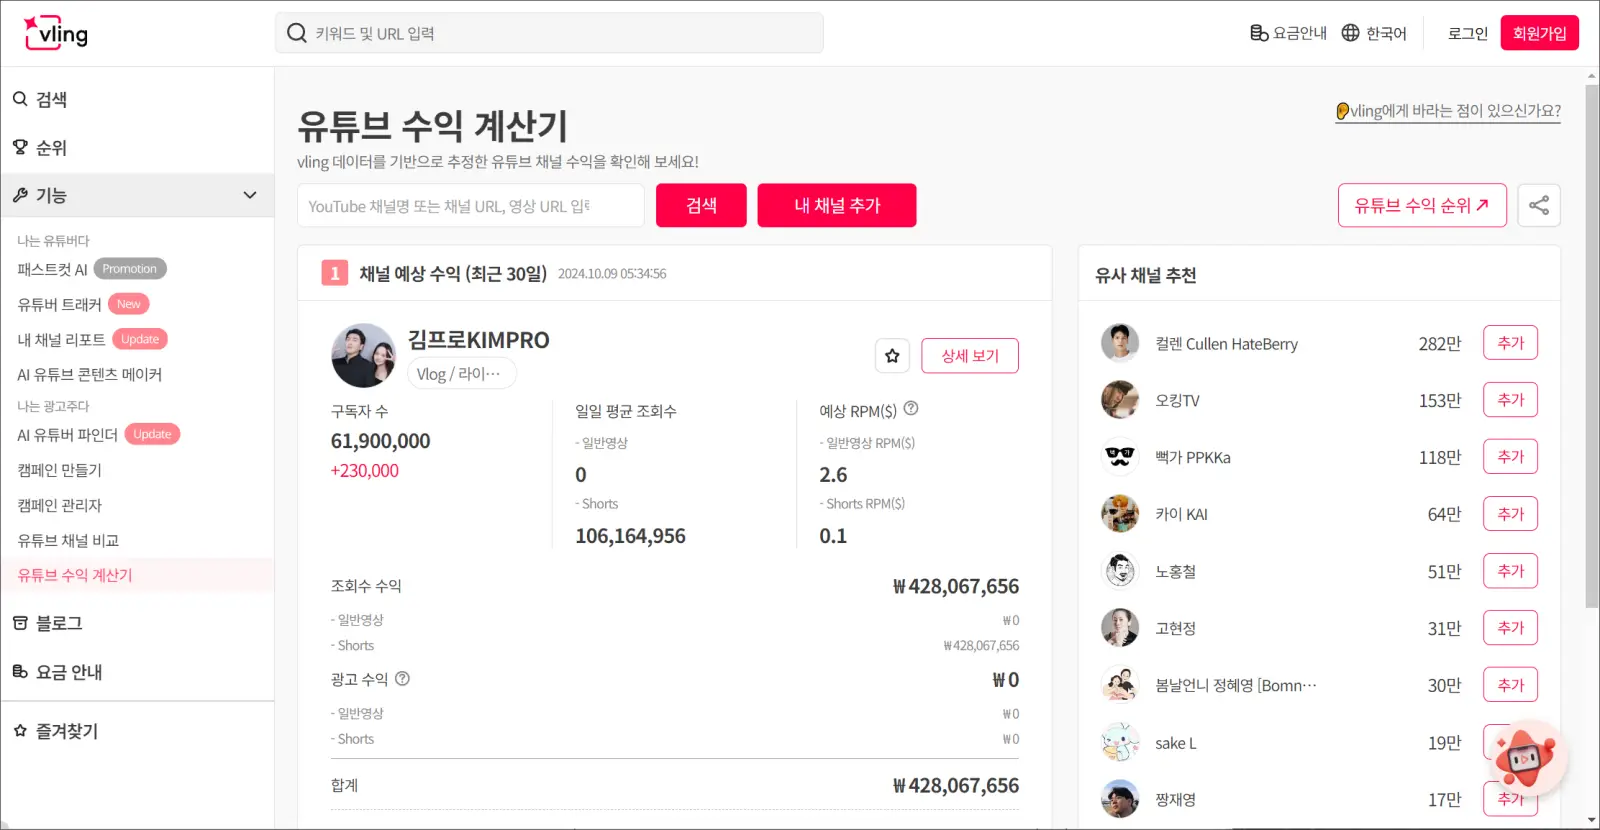
Task: Open the vling feedback link
Action: click(x=1448, y=111)
